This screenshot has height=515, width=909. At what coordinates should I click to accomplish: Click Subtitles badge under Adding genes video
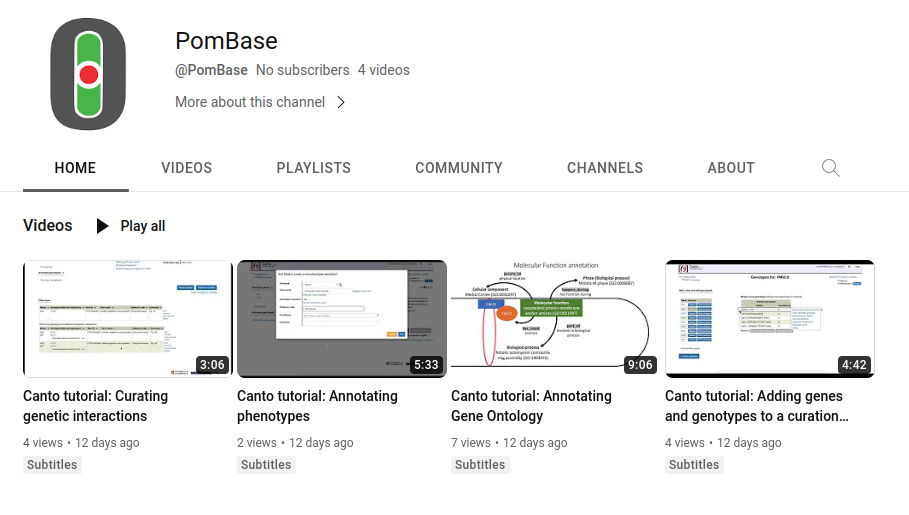[x=694, y=465]
